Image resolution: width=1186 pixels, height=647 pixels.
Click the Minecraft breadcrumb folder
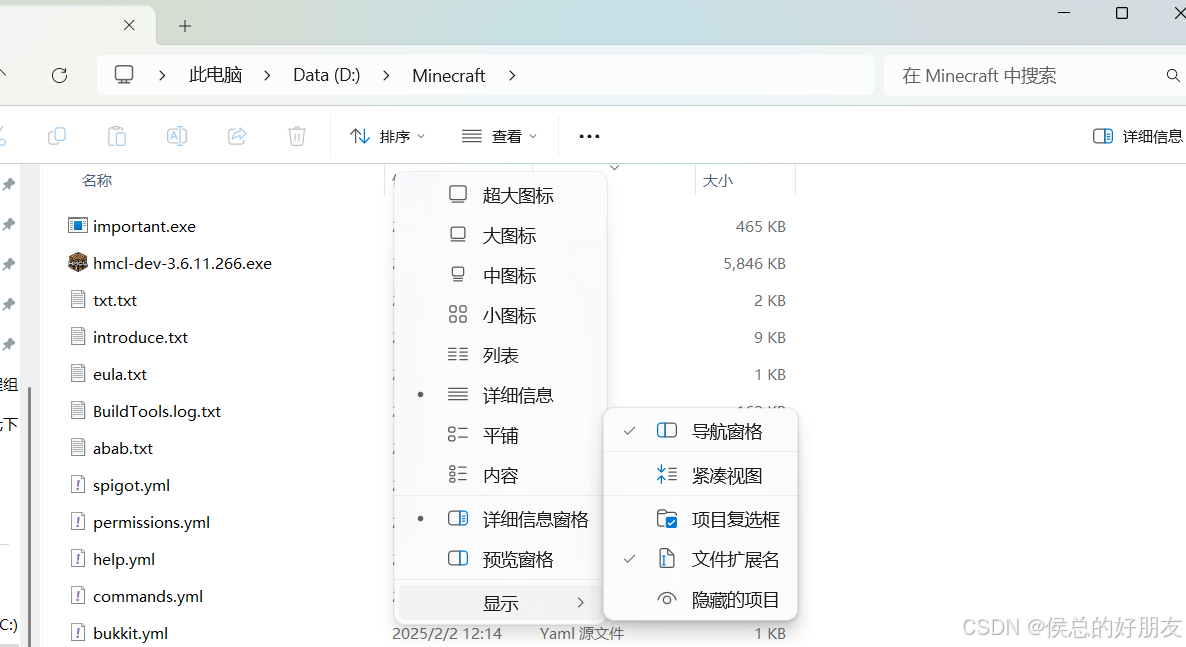click(x=449, y=76)
